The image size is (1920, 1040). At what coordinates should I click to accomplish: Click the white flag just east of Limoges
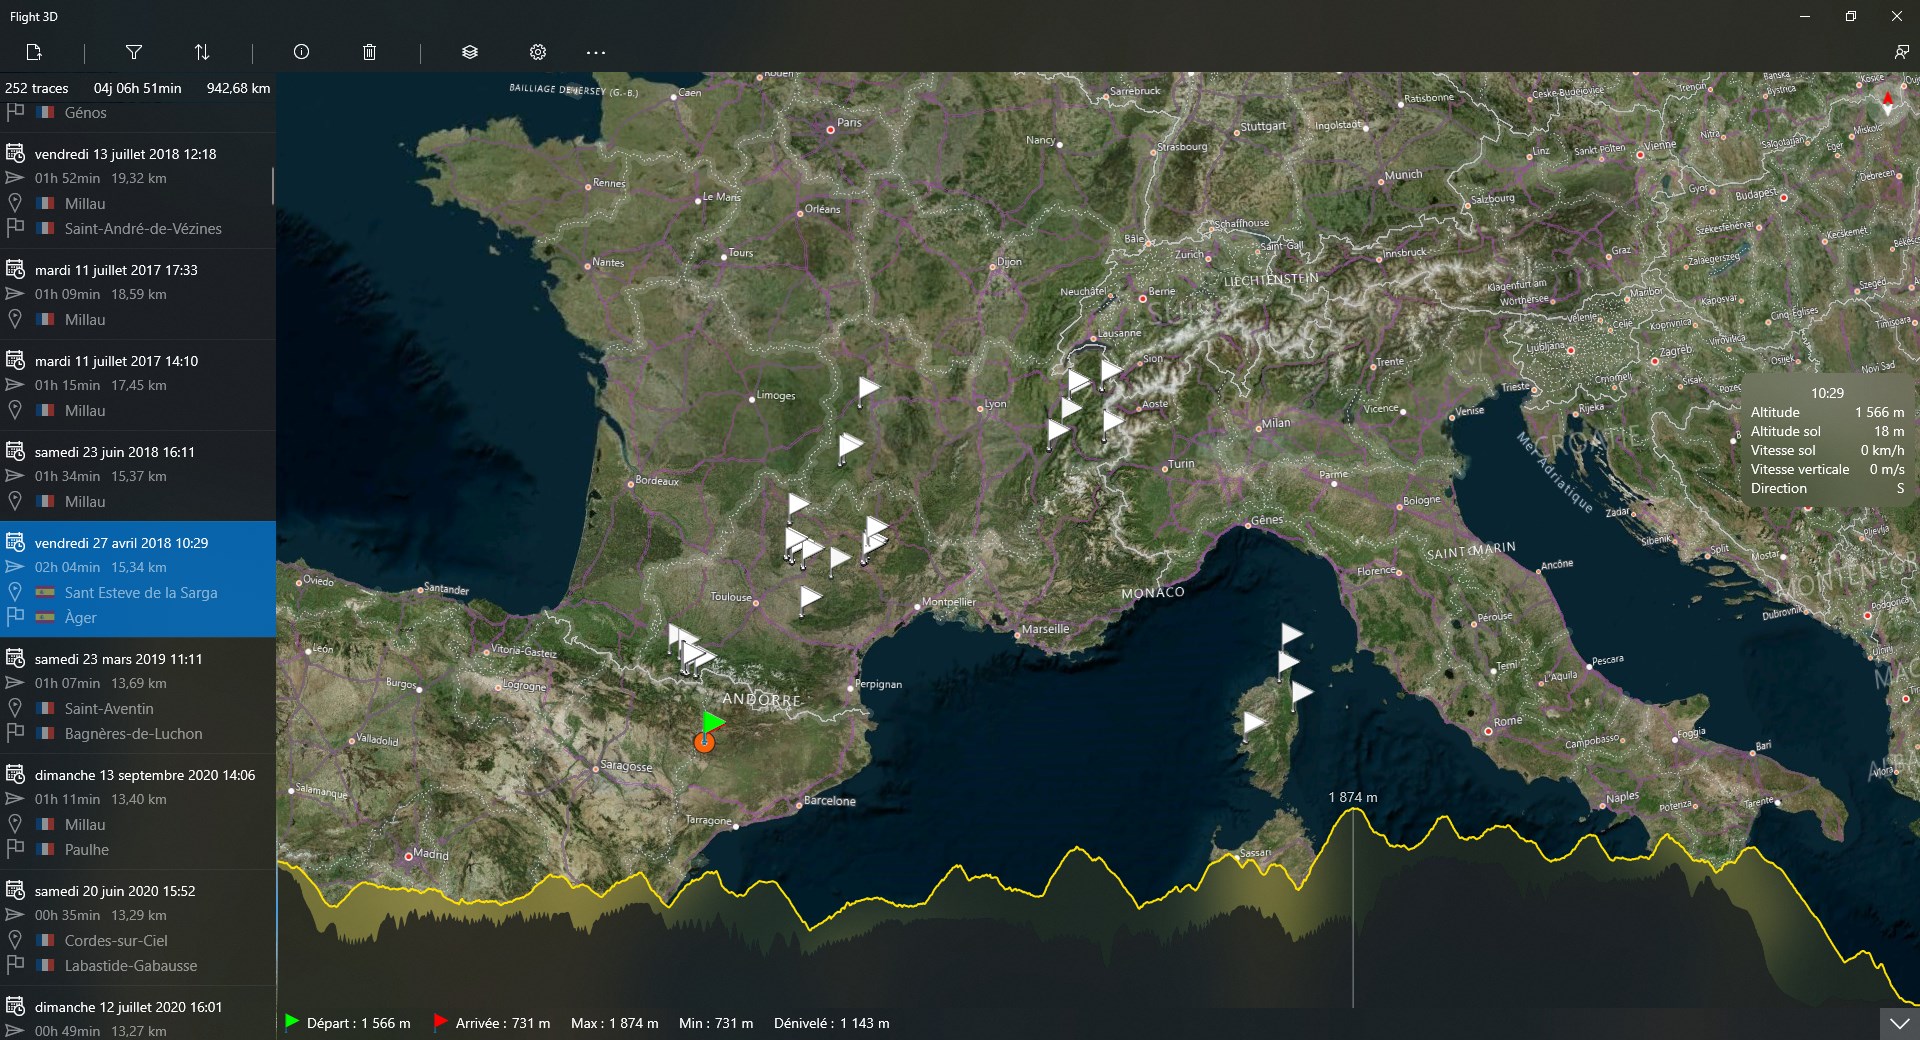click(x=868, y=388)
